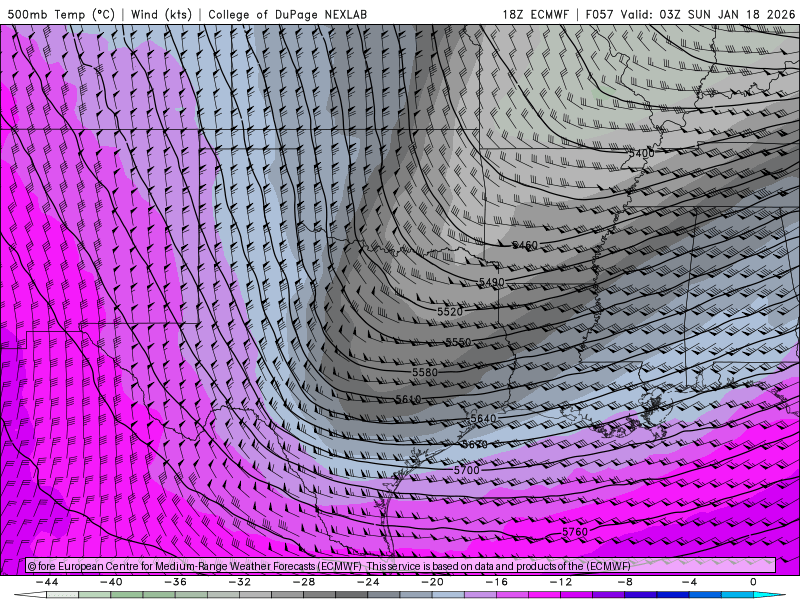This screenshot has height=600, width=800.
Task: Click the -28 value on the color scale
Action: (x=304, y=582)
